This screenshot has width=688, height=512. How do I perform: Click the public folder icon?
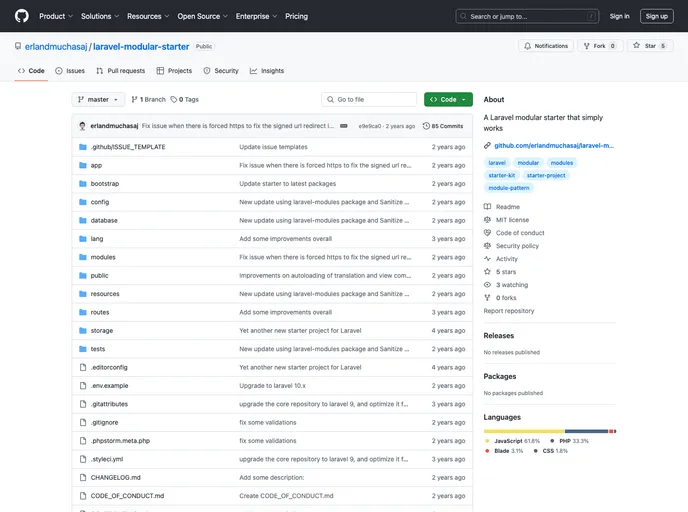82,276
